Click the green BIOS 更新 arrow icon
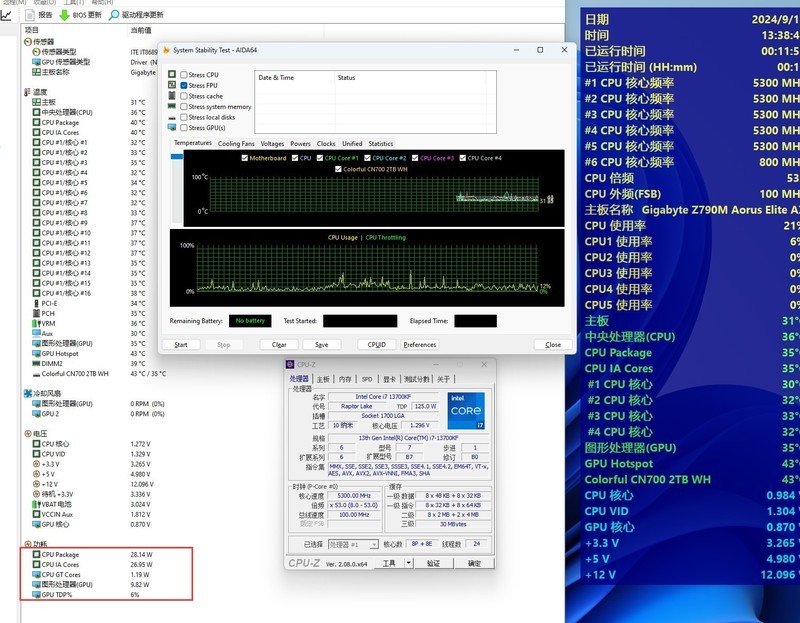Viewport: 800px width, 623px height. point(65,15)
